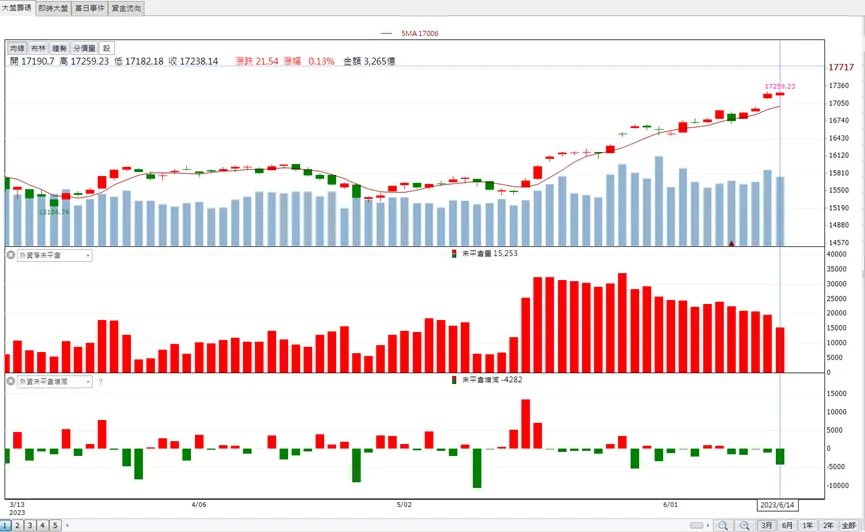Go to chart page 1
The image size is (865, 532).
[x=6, y=525]
